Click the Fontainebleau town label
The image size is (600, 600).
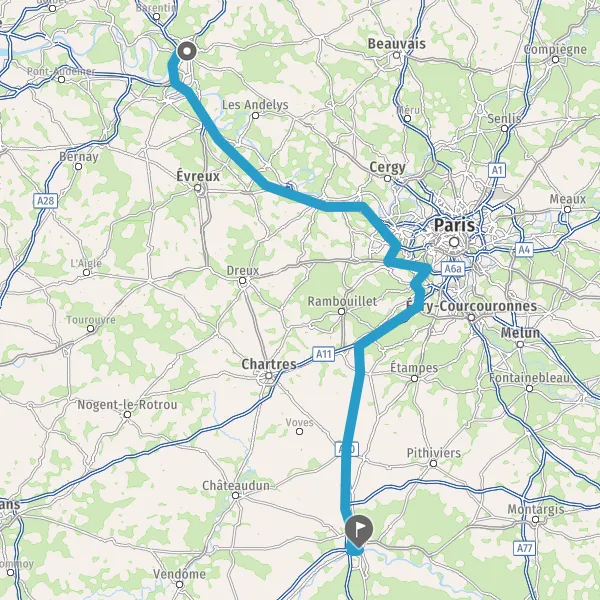(530, 378)
